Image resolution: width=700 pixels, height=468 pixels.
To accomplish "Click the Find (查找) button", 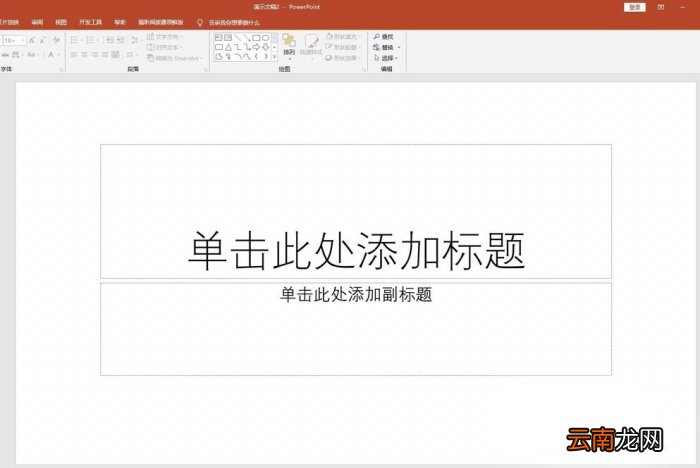I will tap(383, 37).
